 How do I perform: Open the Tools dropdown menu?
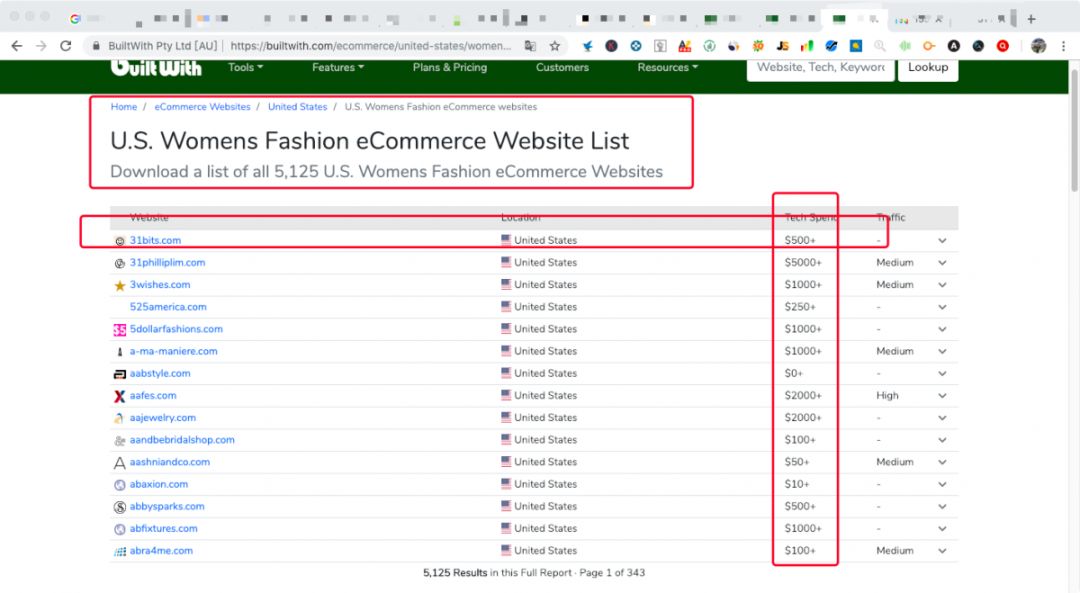tap(245, 67)
